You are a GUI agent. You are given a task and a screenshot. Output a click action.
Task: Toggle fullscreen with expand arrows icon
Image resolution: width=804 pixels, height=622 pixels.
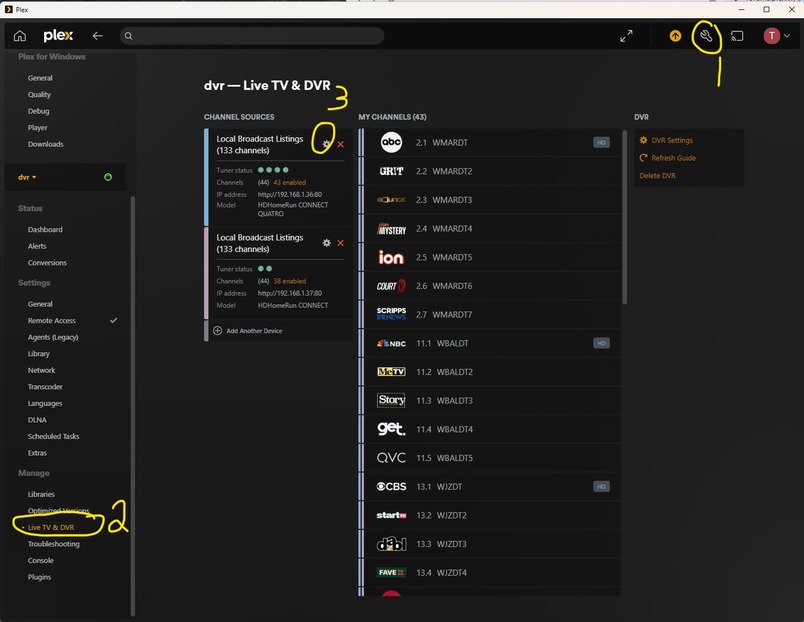pos(626,36)
